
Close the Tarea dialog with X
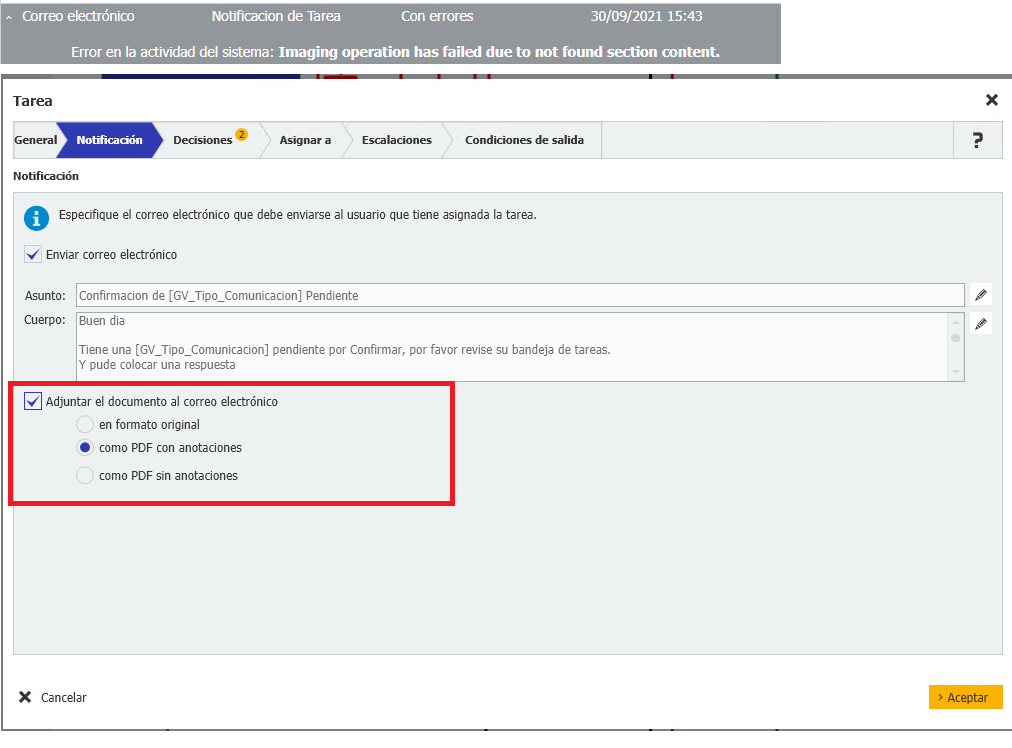[x=991, y=100]
